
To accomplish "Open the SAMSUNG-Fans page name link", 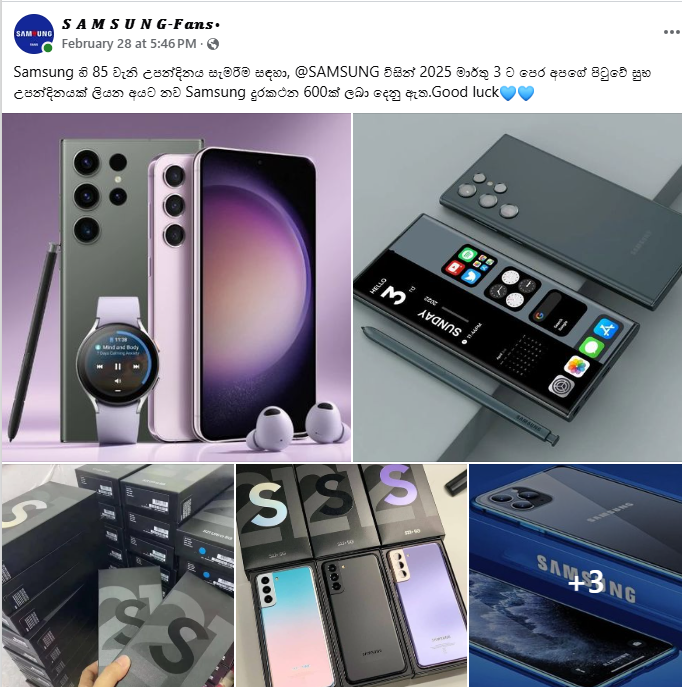I will (x=140, y=24).
